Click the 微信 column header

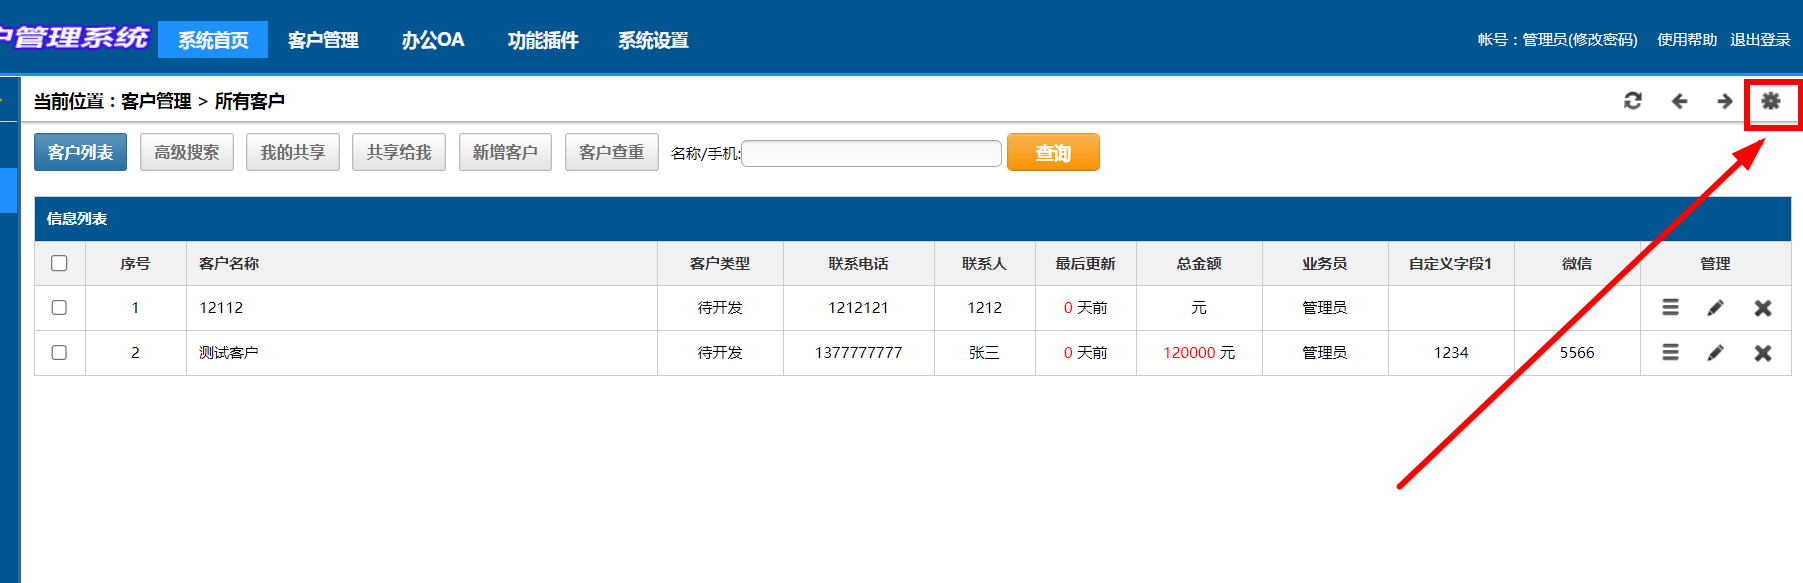pos(1577,263)
